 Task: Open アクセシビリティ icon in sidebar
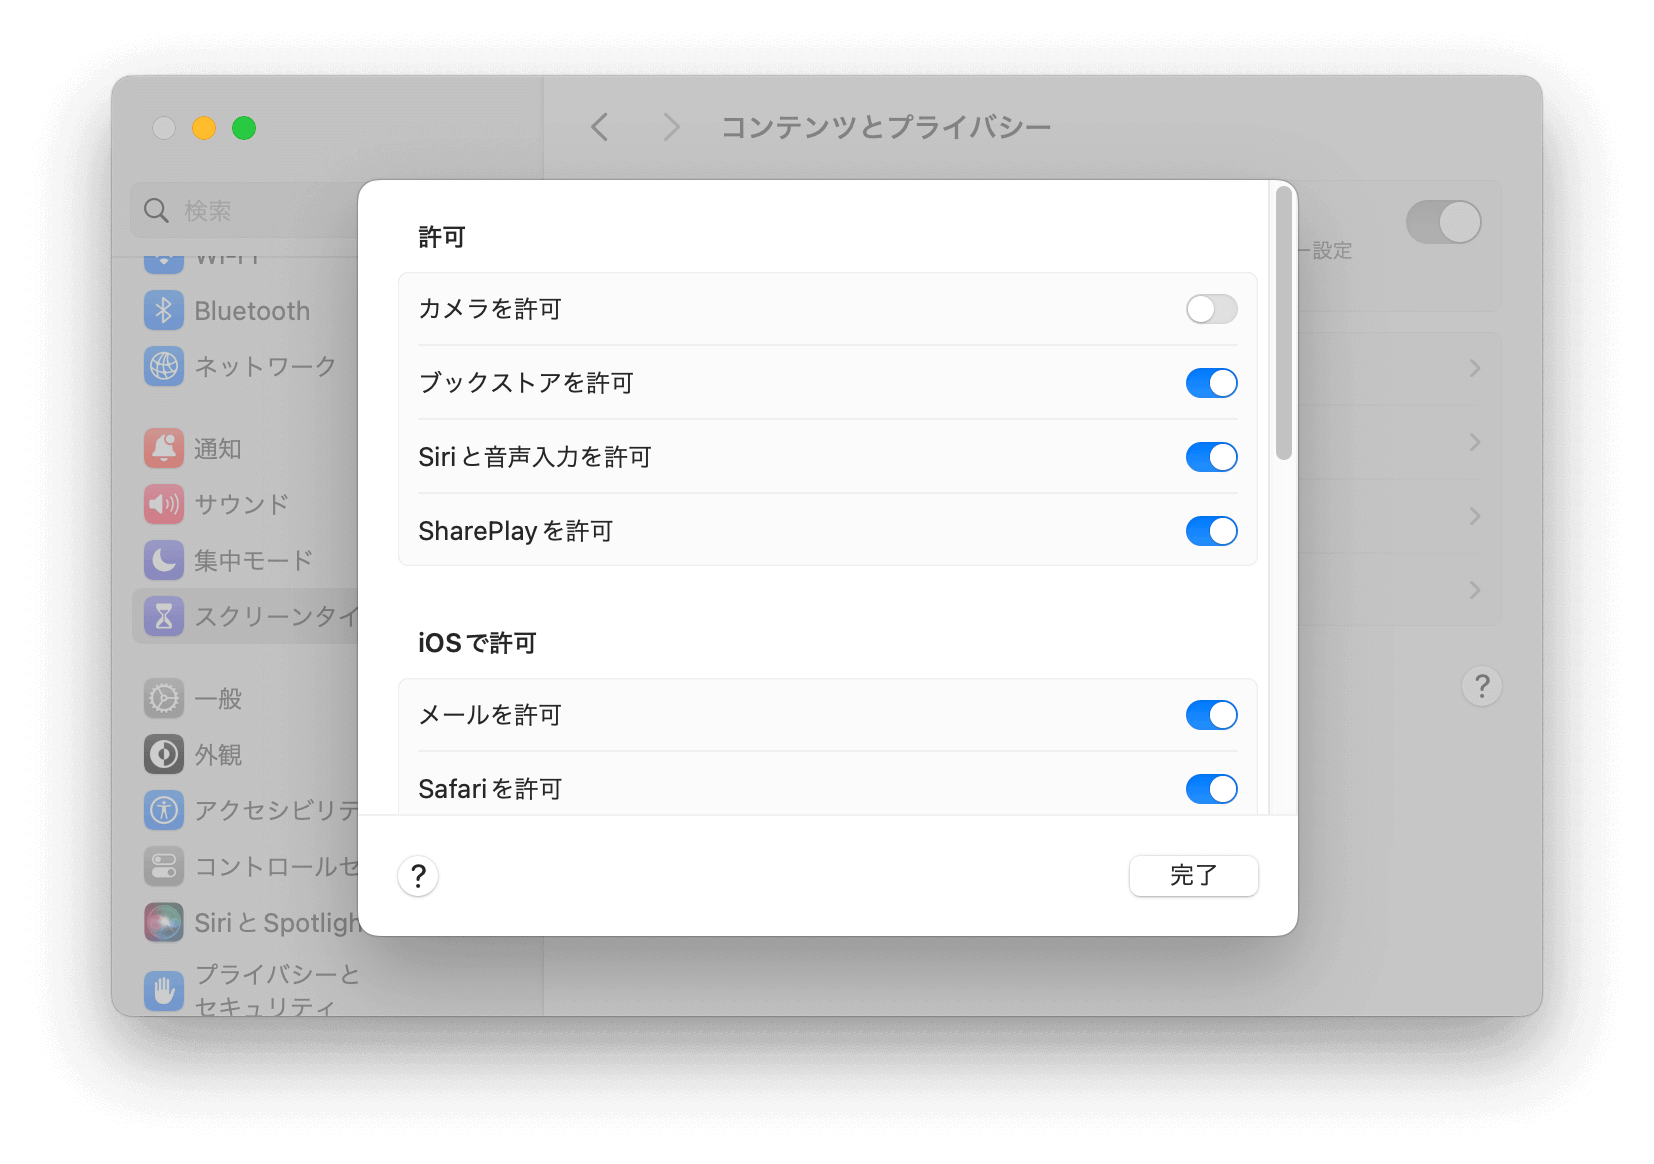[164, 810]
